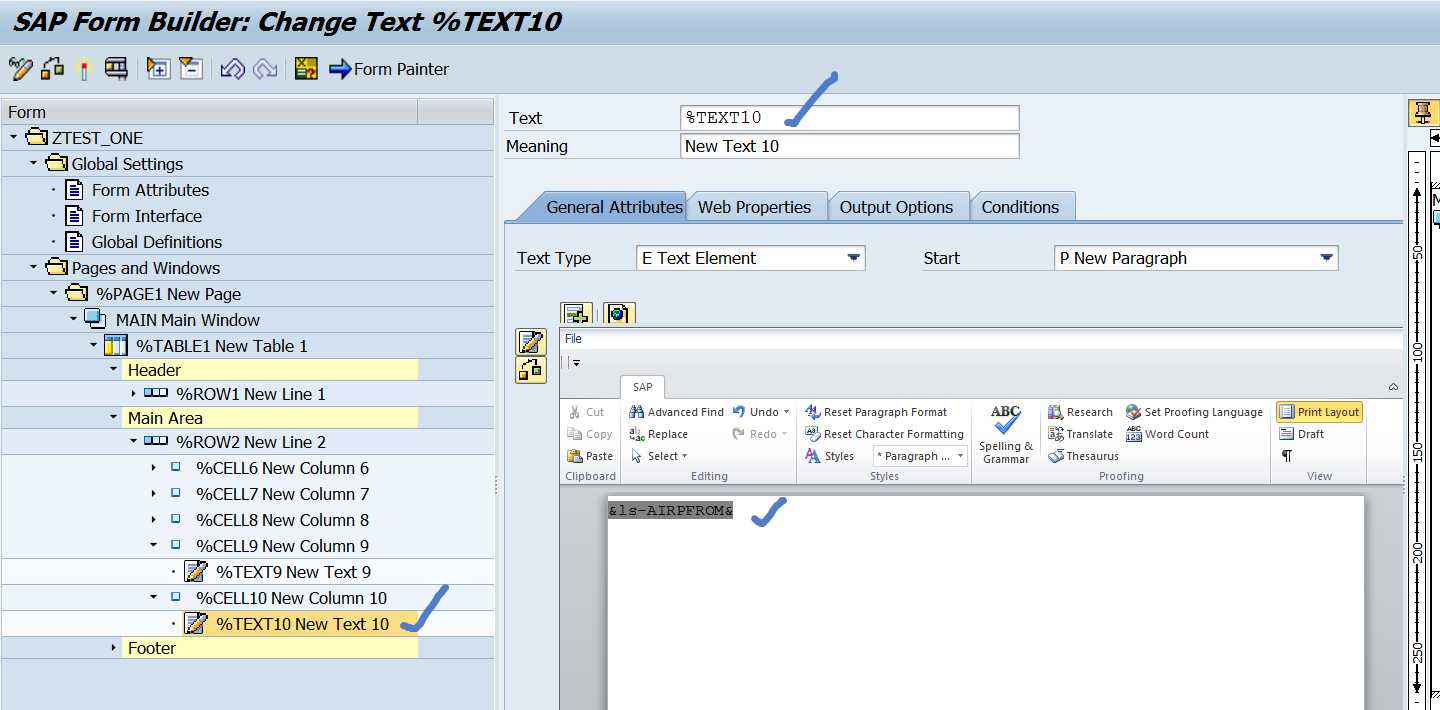Screen dimensions: 1440x710
Task: Toggle Print Layout view mode
Action: pos(1319,411)
